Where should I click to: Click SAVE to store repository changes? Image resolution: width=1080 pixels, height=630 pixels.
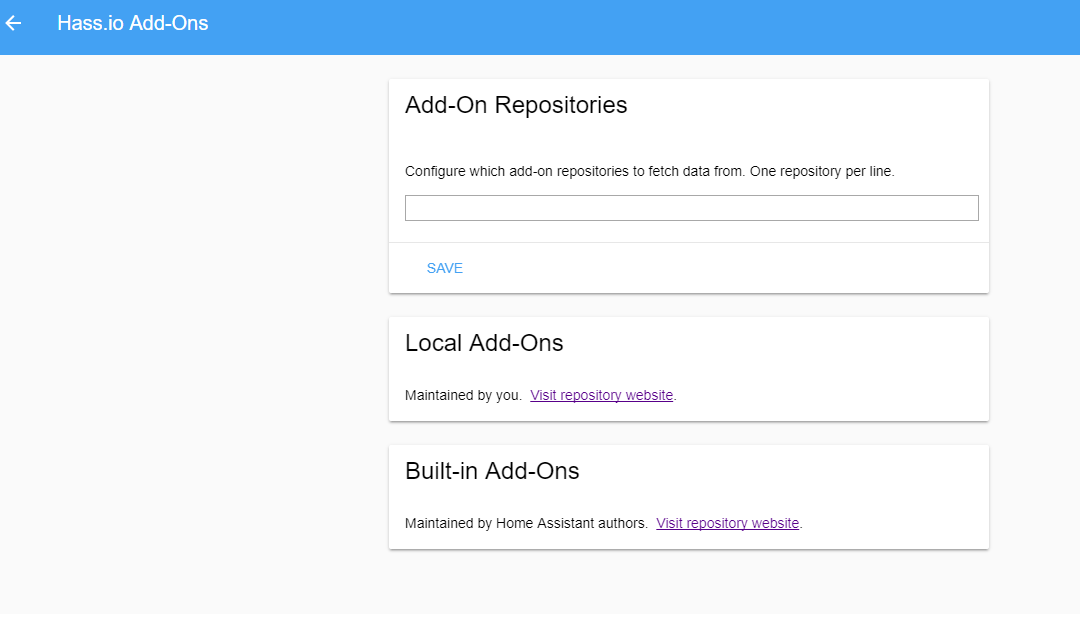(444, 268)
